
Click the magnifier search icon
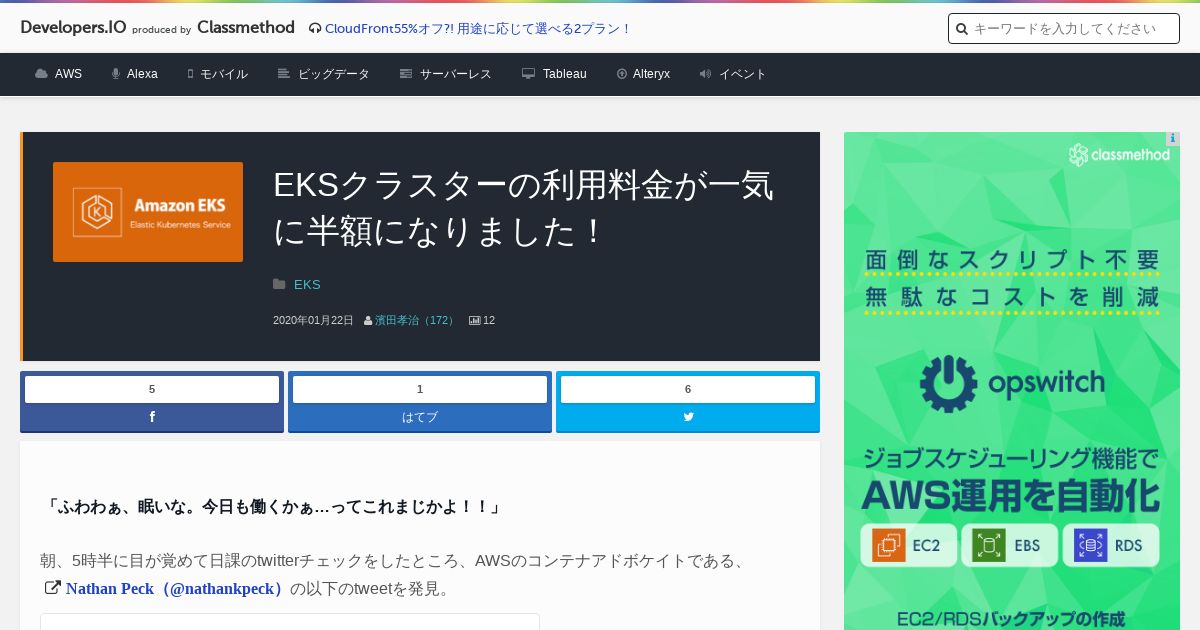(x=962, y=29)
